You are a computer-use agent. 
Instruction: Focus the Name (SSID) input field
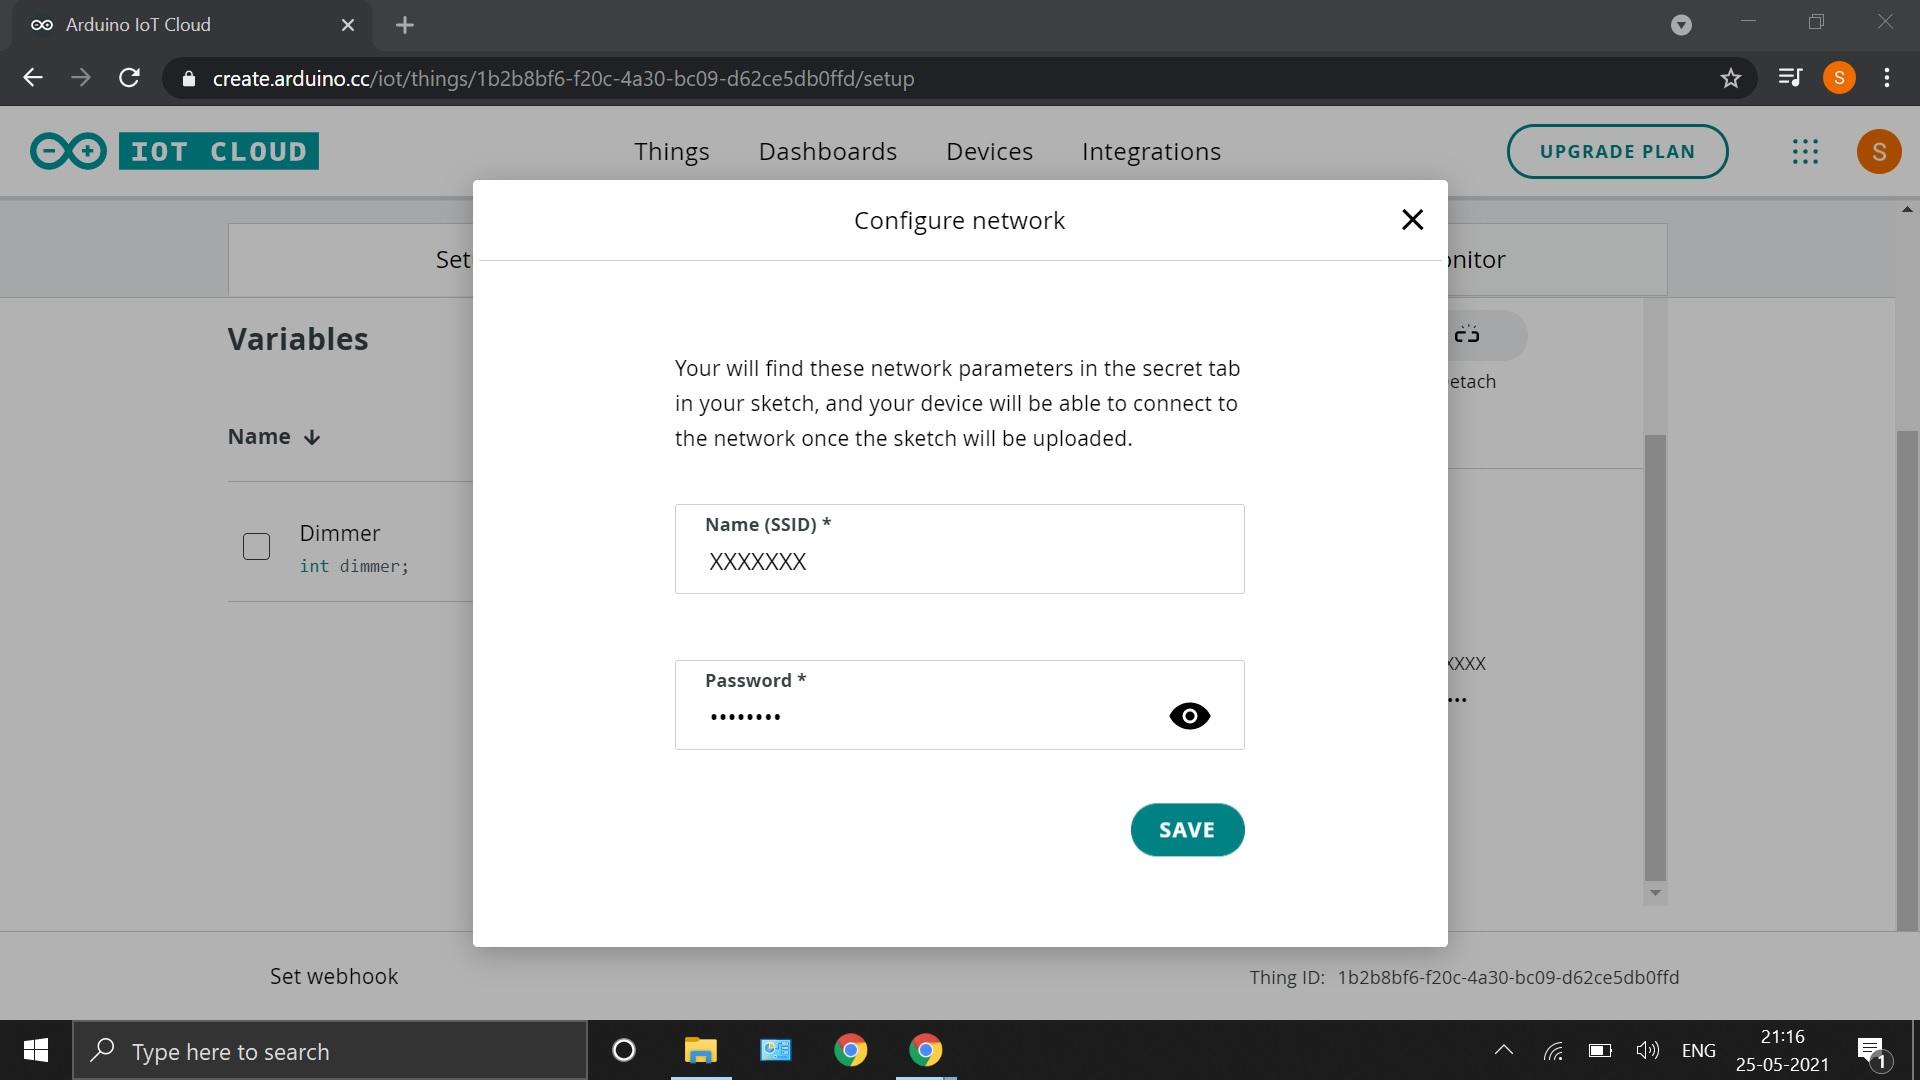click(x=959, y=549)
